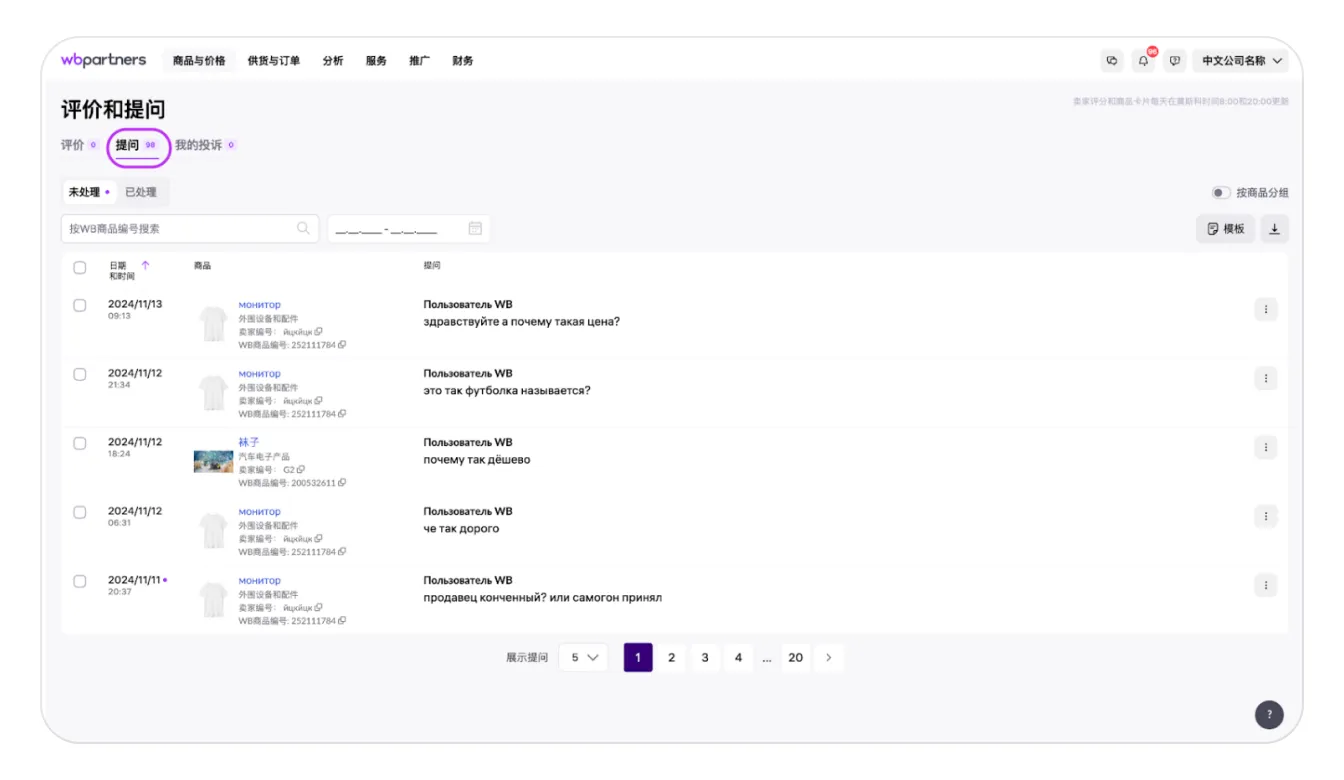The image size is (1344, 780).
Task: Open the 财务 menu
Action: [462, 61]
